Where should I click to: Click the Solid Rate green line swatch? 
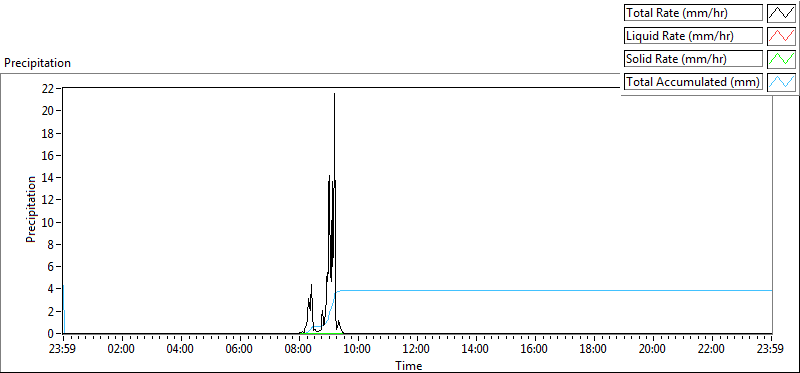pyautogui.click(x=781, y=59)
